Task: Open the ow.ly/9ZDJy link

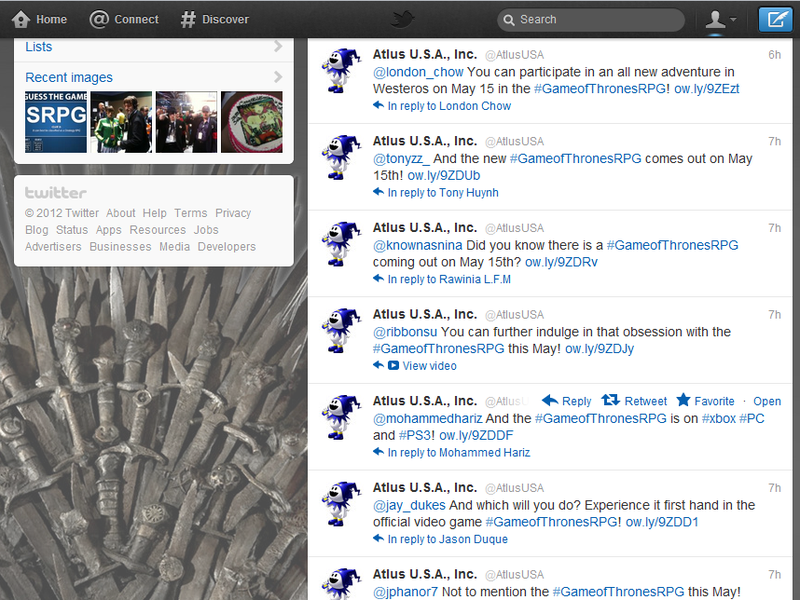Action: [x=599, y=349]
